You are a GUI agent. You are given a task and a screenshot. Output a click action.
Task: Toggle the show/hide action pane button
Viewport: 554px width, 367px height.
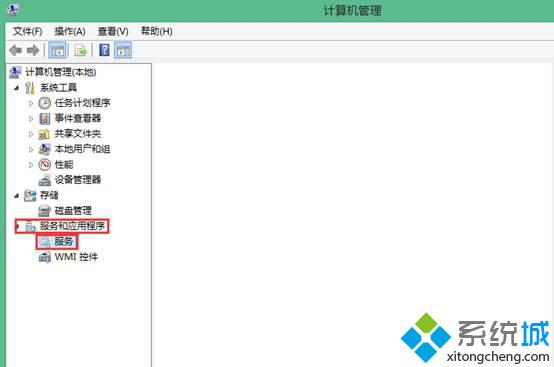pyautogui.click(x=123, y=51)
